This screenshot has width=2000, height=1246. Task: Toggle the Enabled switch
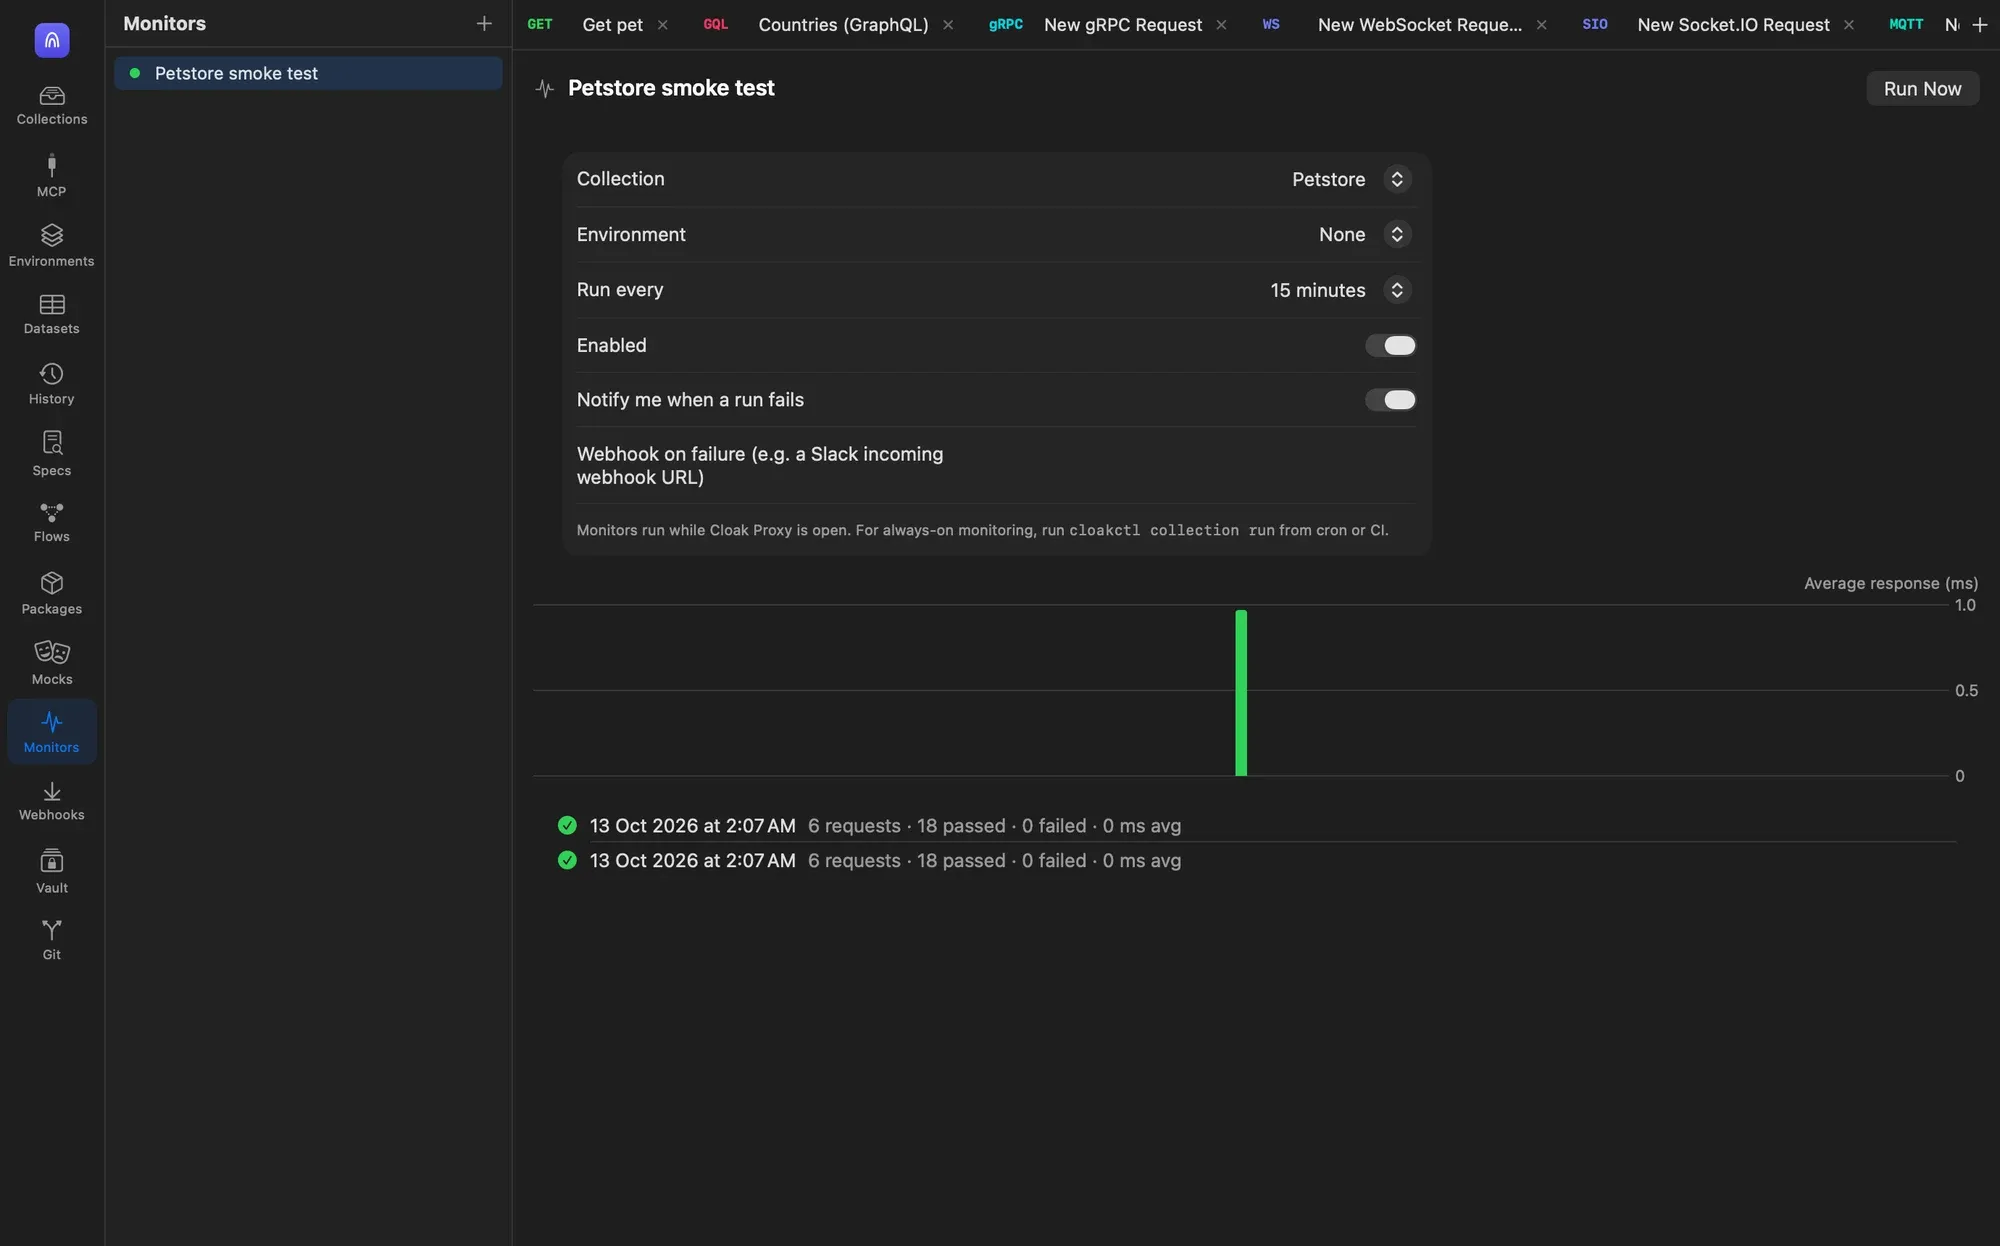coord(1391,345)
